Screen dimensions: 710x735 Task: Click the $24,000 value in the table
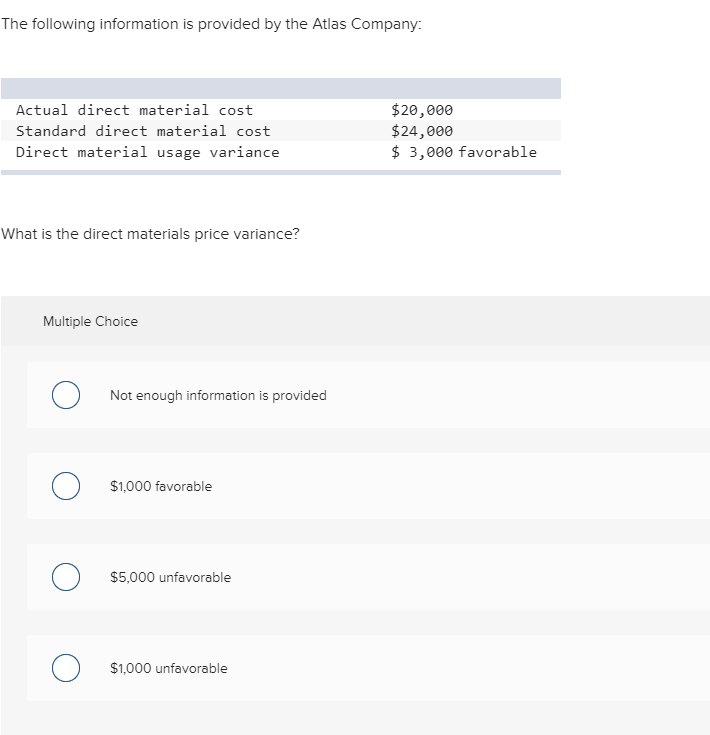pyautogui.click(x=422, y=131)
